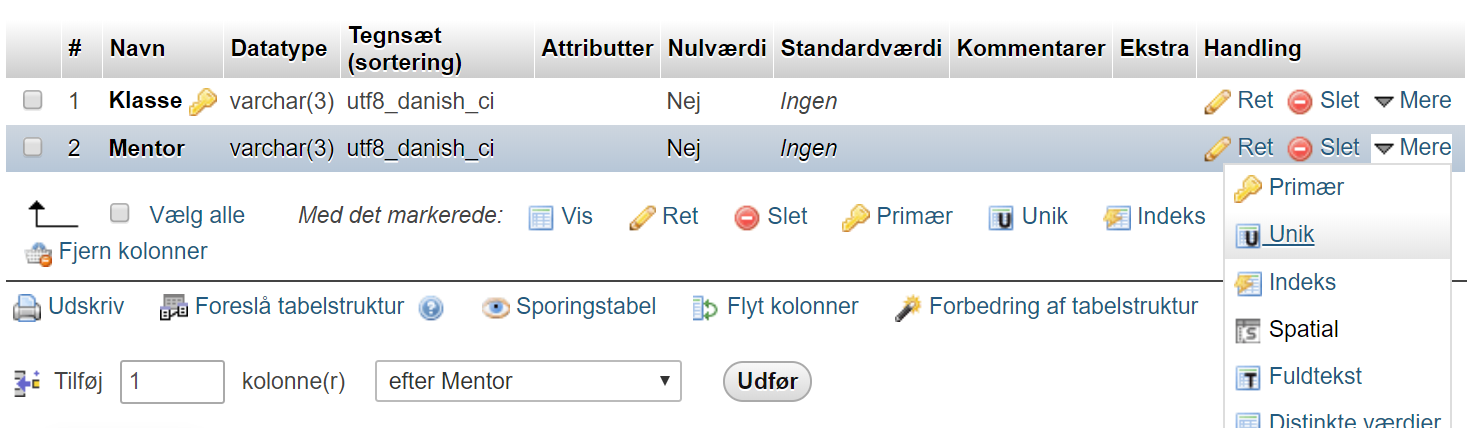Image resolution: width=1478 pixels, height=428 pixels.
Task: Click the Tilføj column count input field
Action: click(x=172, y=381)
